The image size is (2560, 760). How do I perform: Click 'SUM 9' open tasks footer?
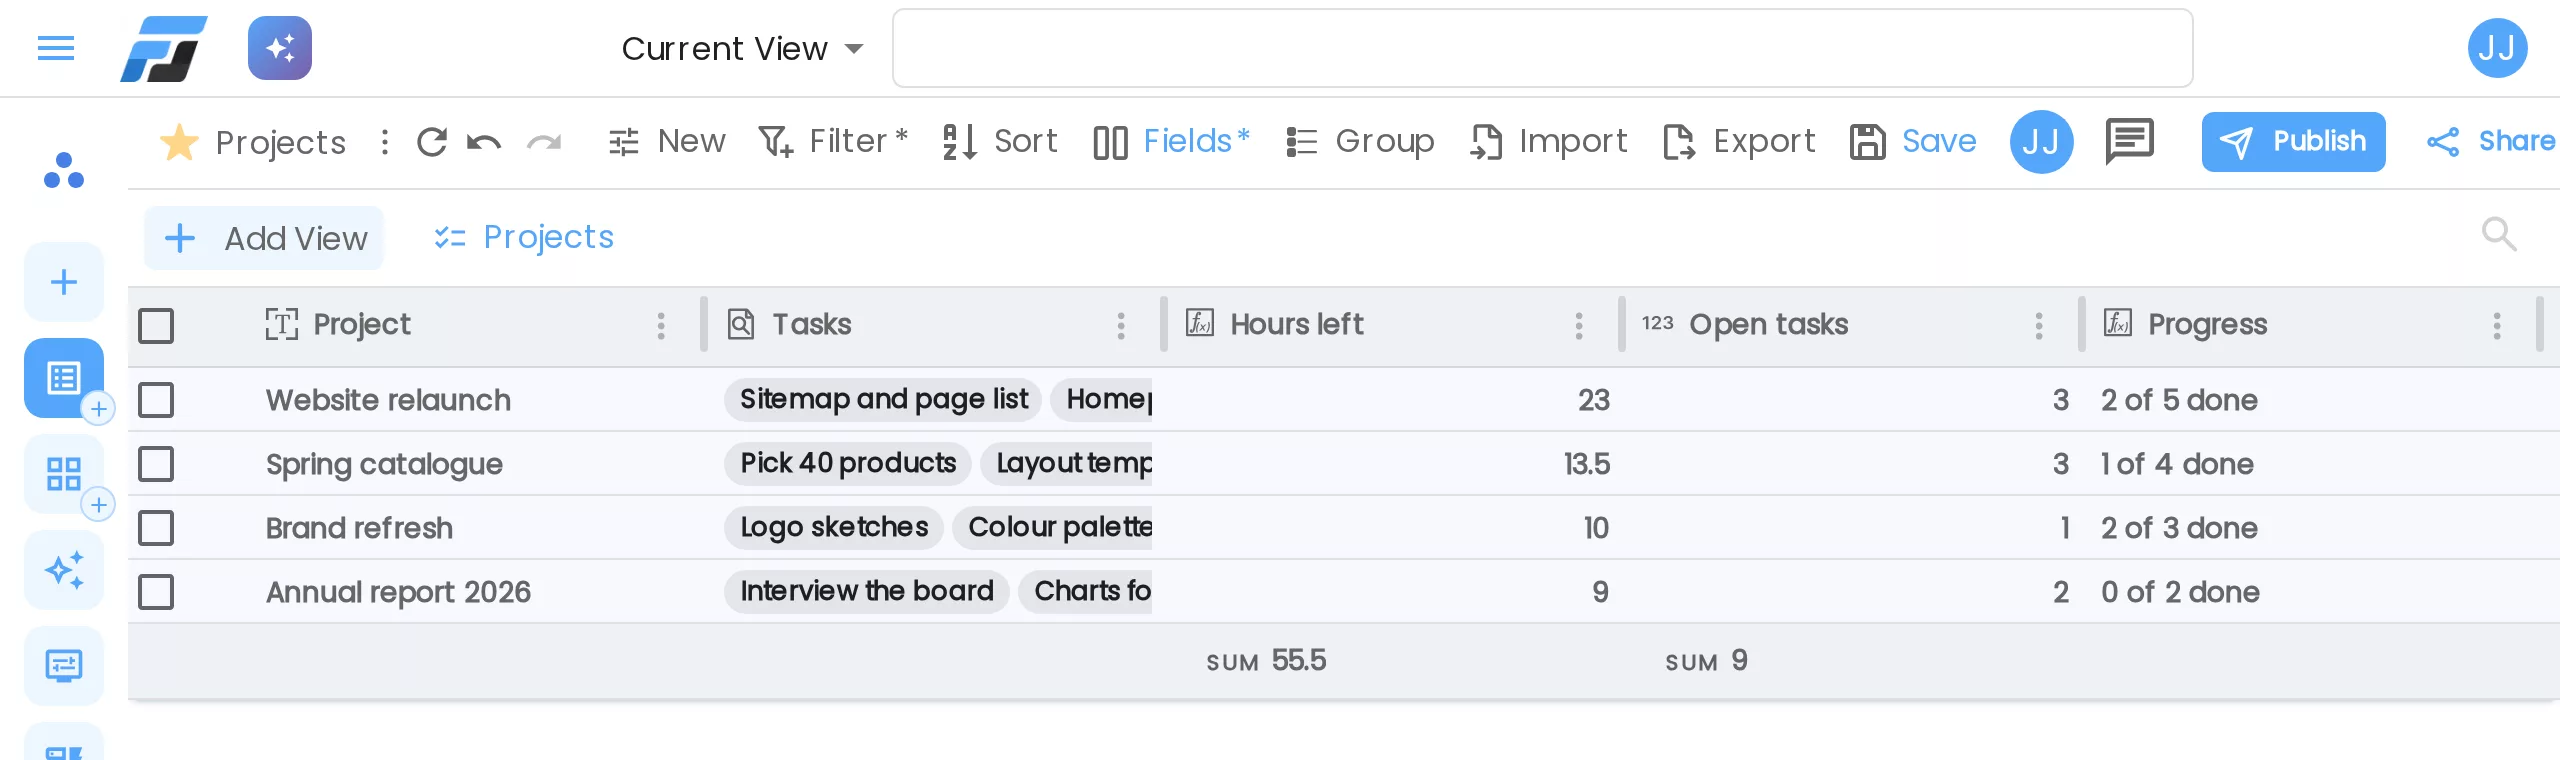1706,660
